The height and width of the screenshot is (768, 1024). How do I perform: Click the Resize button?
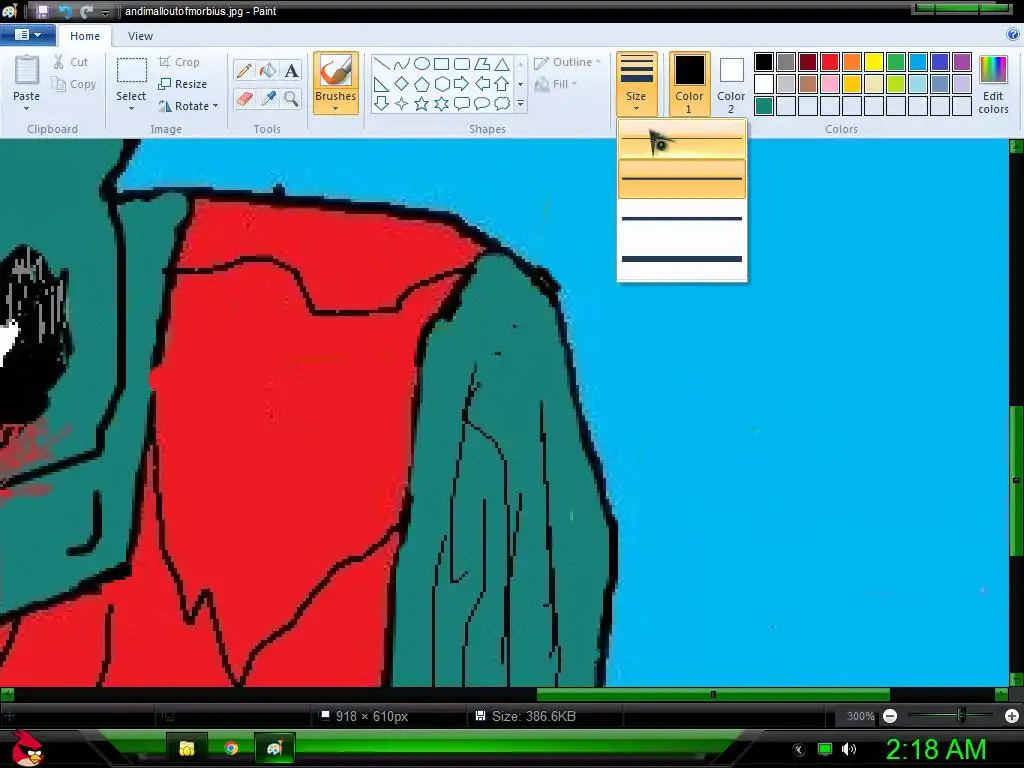(x=183, y=84)
